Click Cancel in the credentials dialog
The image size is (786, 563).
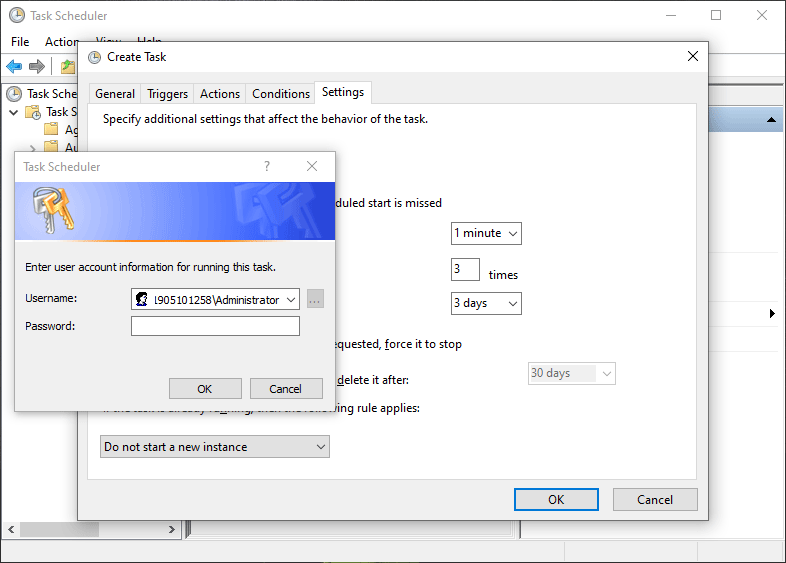[286, 389]
